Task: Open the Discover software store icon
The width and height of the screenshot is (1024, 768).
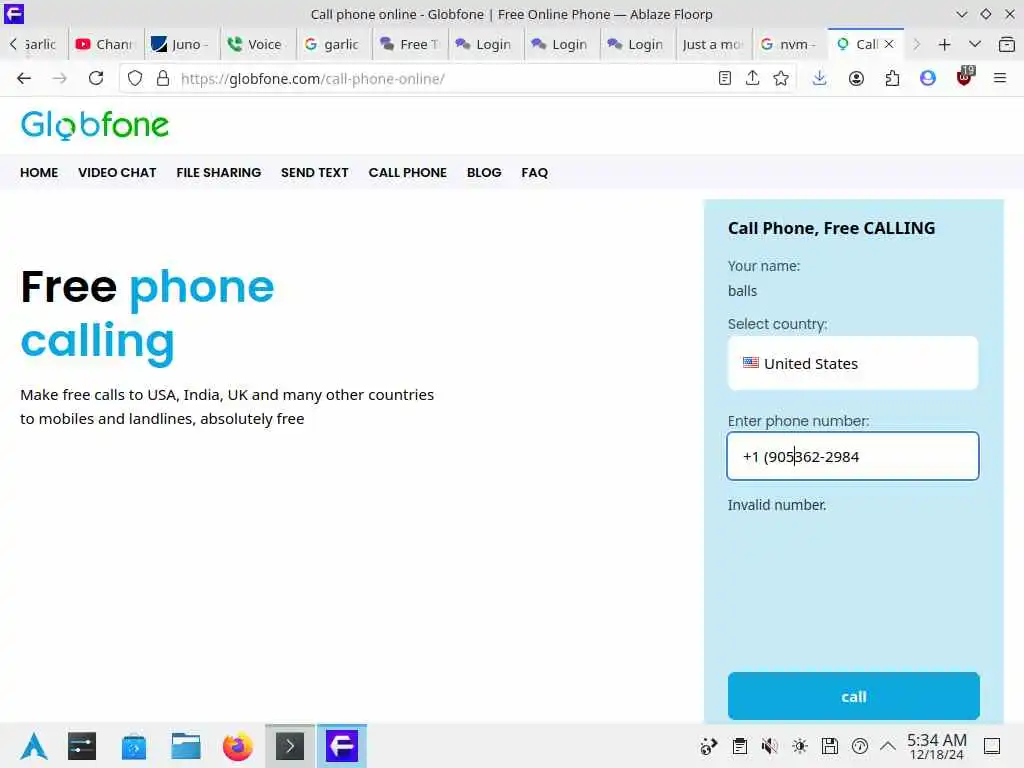Action: coord(134,746)
